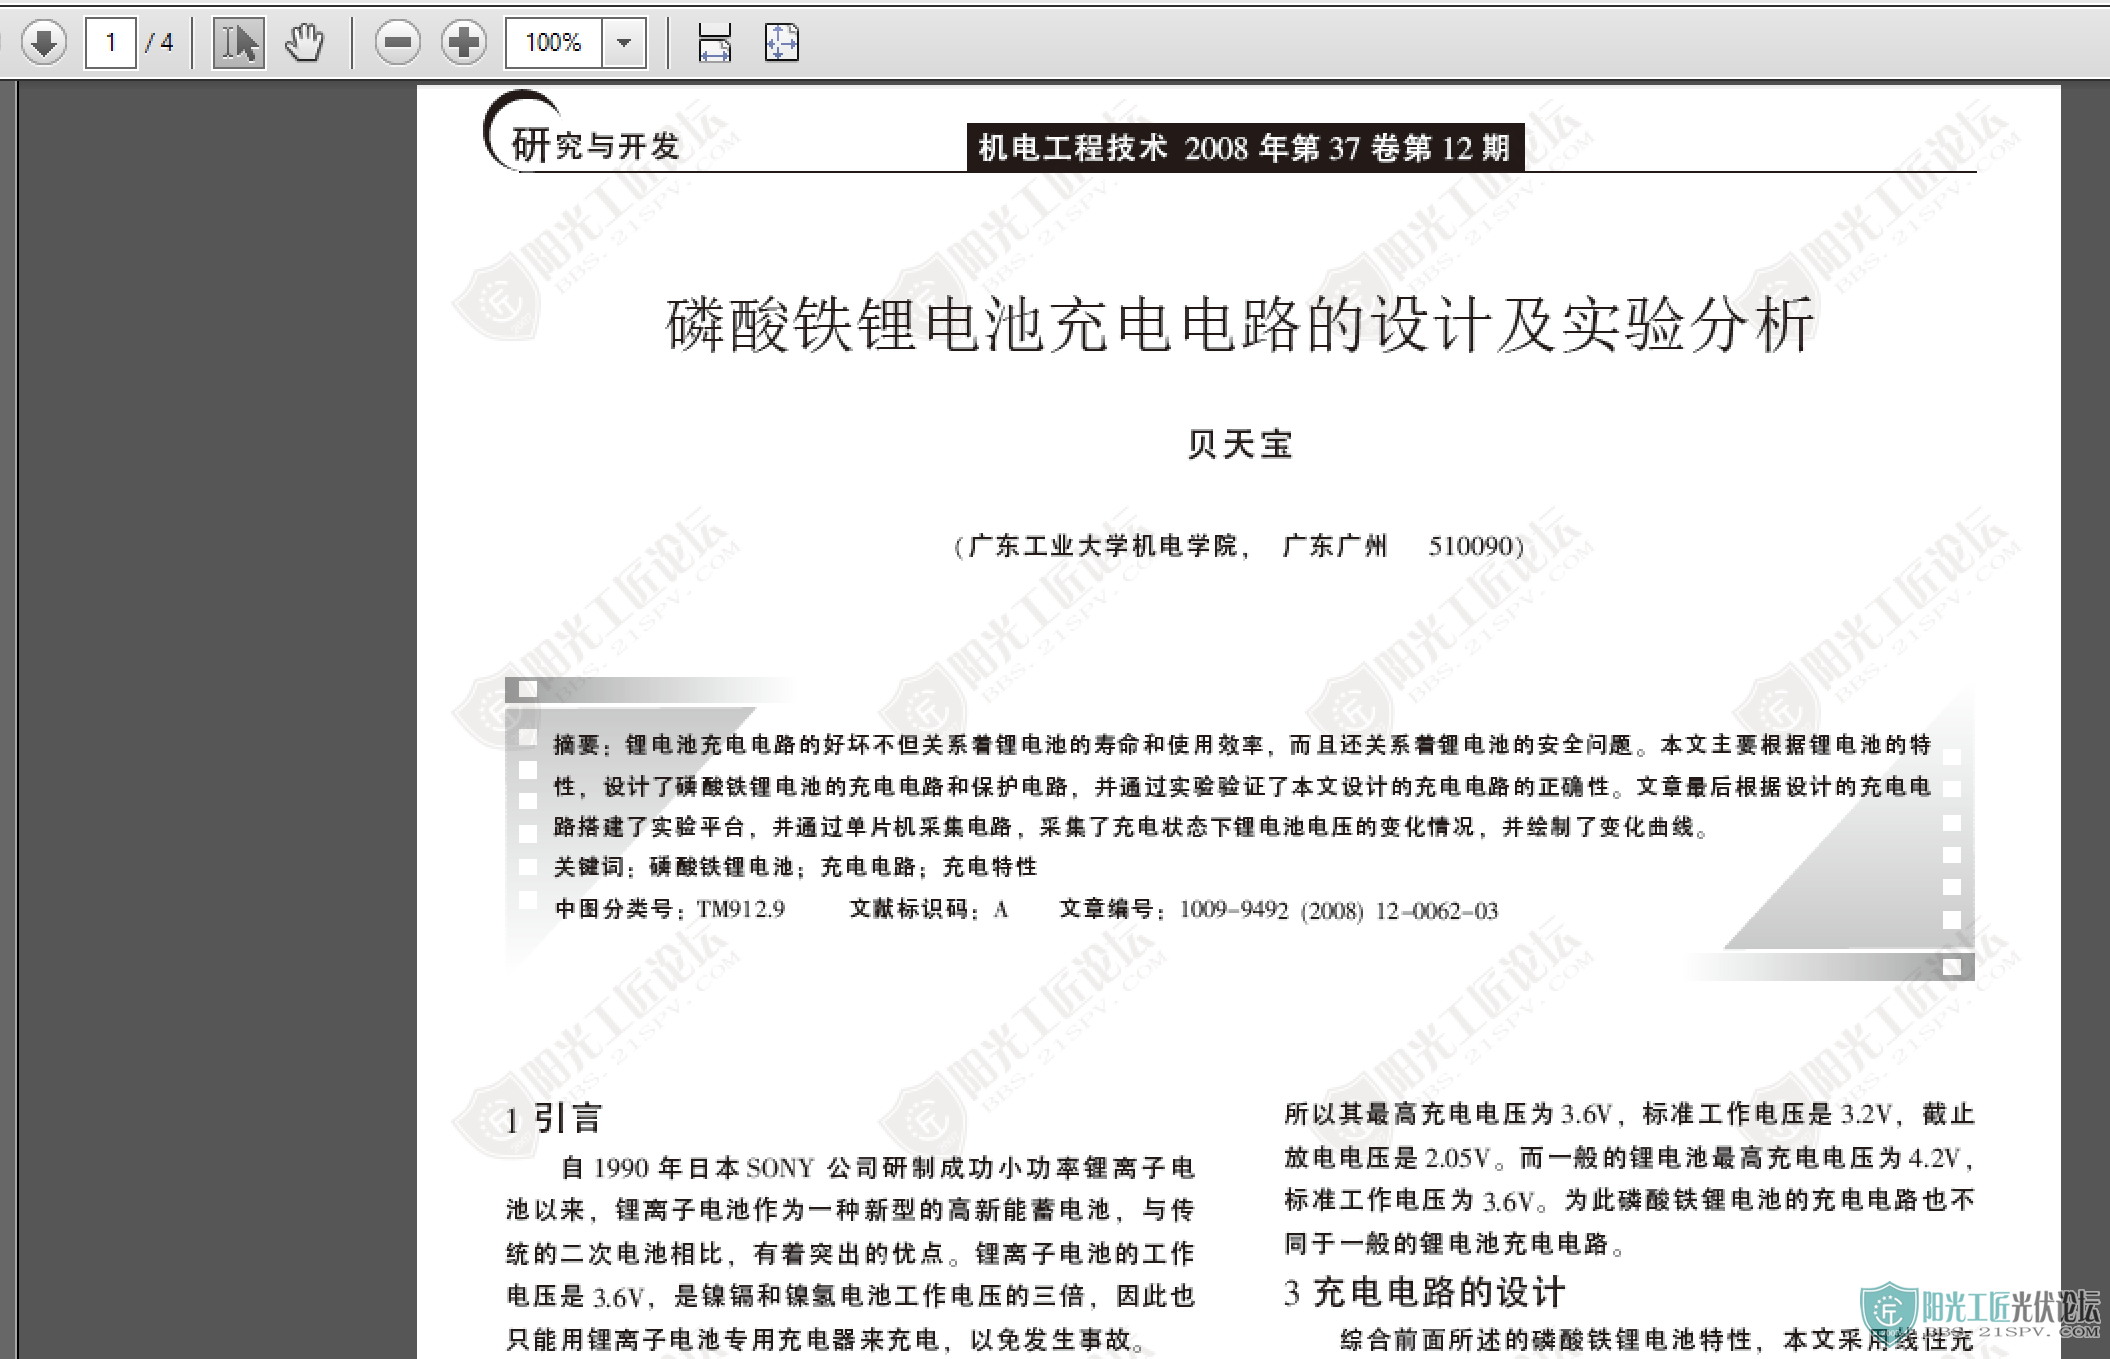The height and width of the screenshot is (1359, 2110).
Task: Click section heading 1 引言
Action: 554,1118
